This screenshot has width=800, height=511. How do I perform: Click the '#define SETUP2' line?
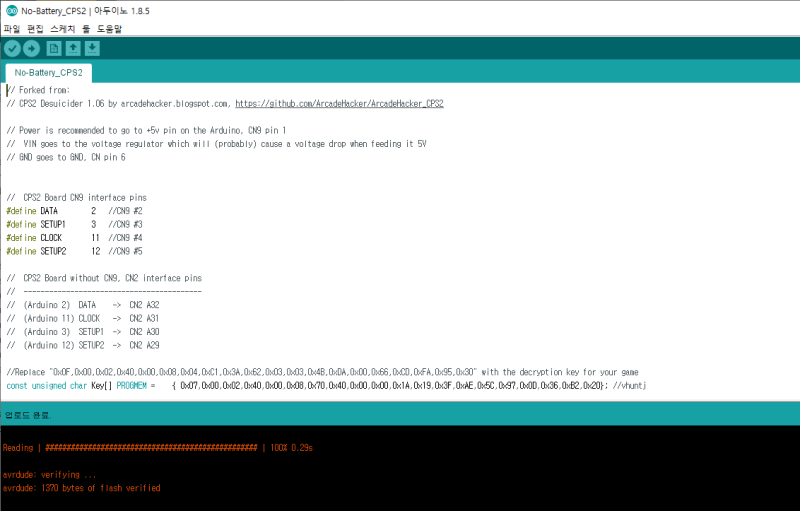coord(74,251)
